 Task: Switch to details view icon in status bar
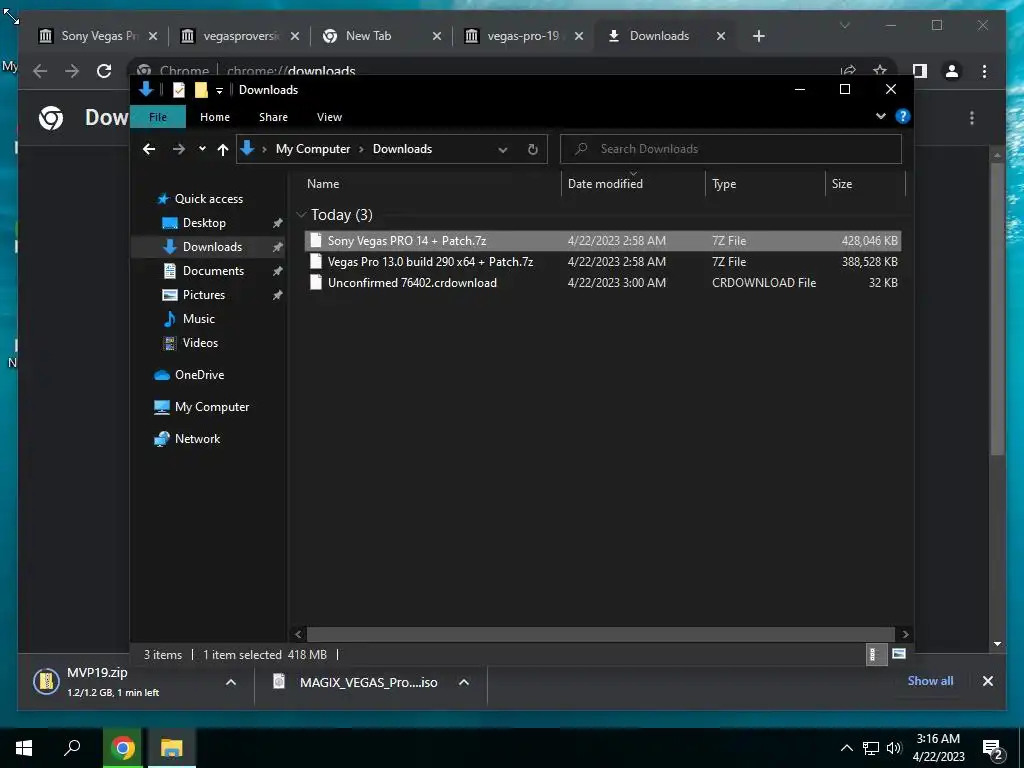(x=874, y=654)
